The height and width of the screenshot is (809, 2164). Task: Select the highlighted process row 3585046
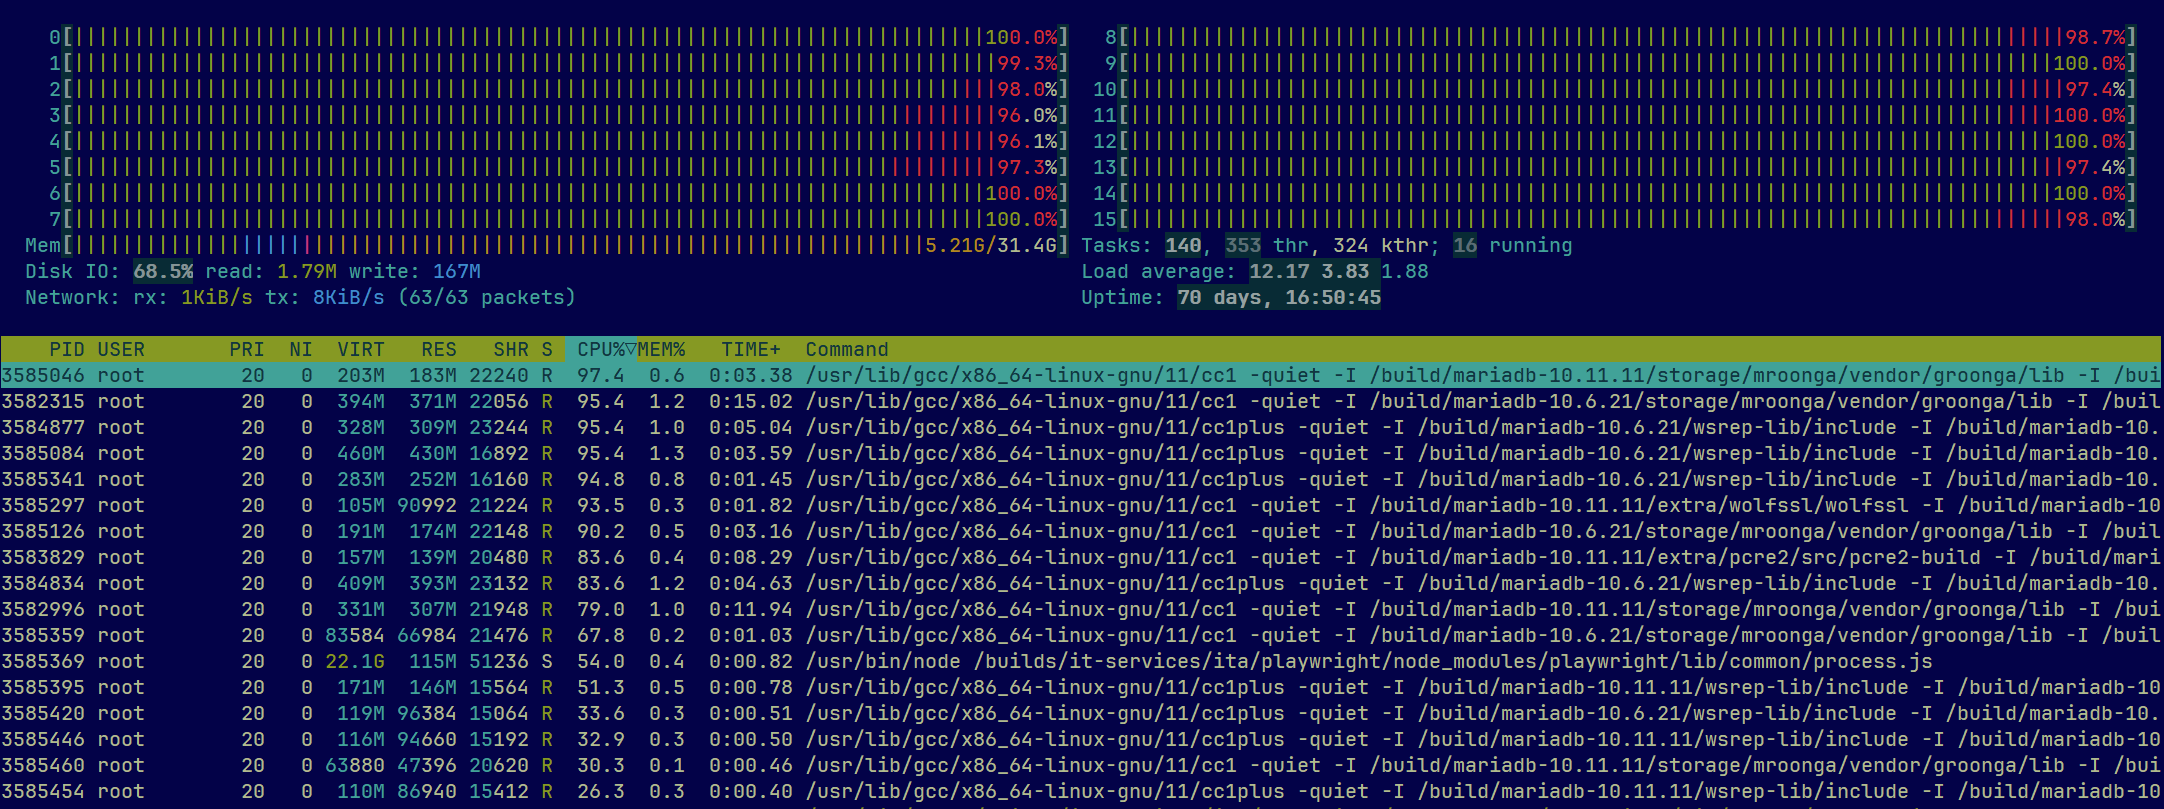point(1081,375)
